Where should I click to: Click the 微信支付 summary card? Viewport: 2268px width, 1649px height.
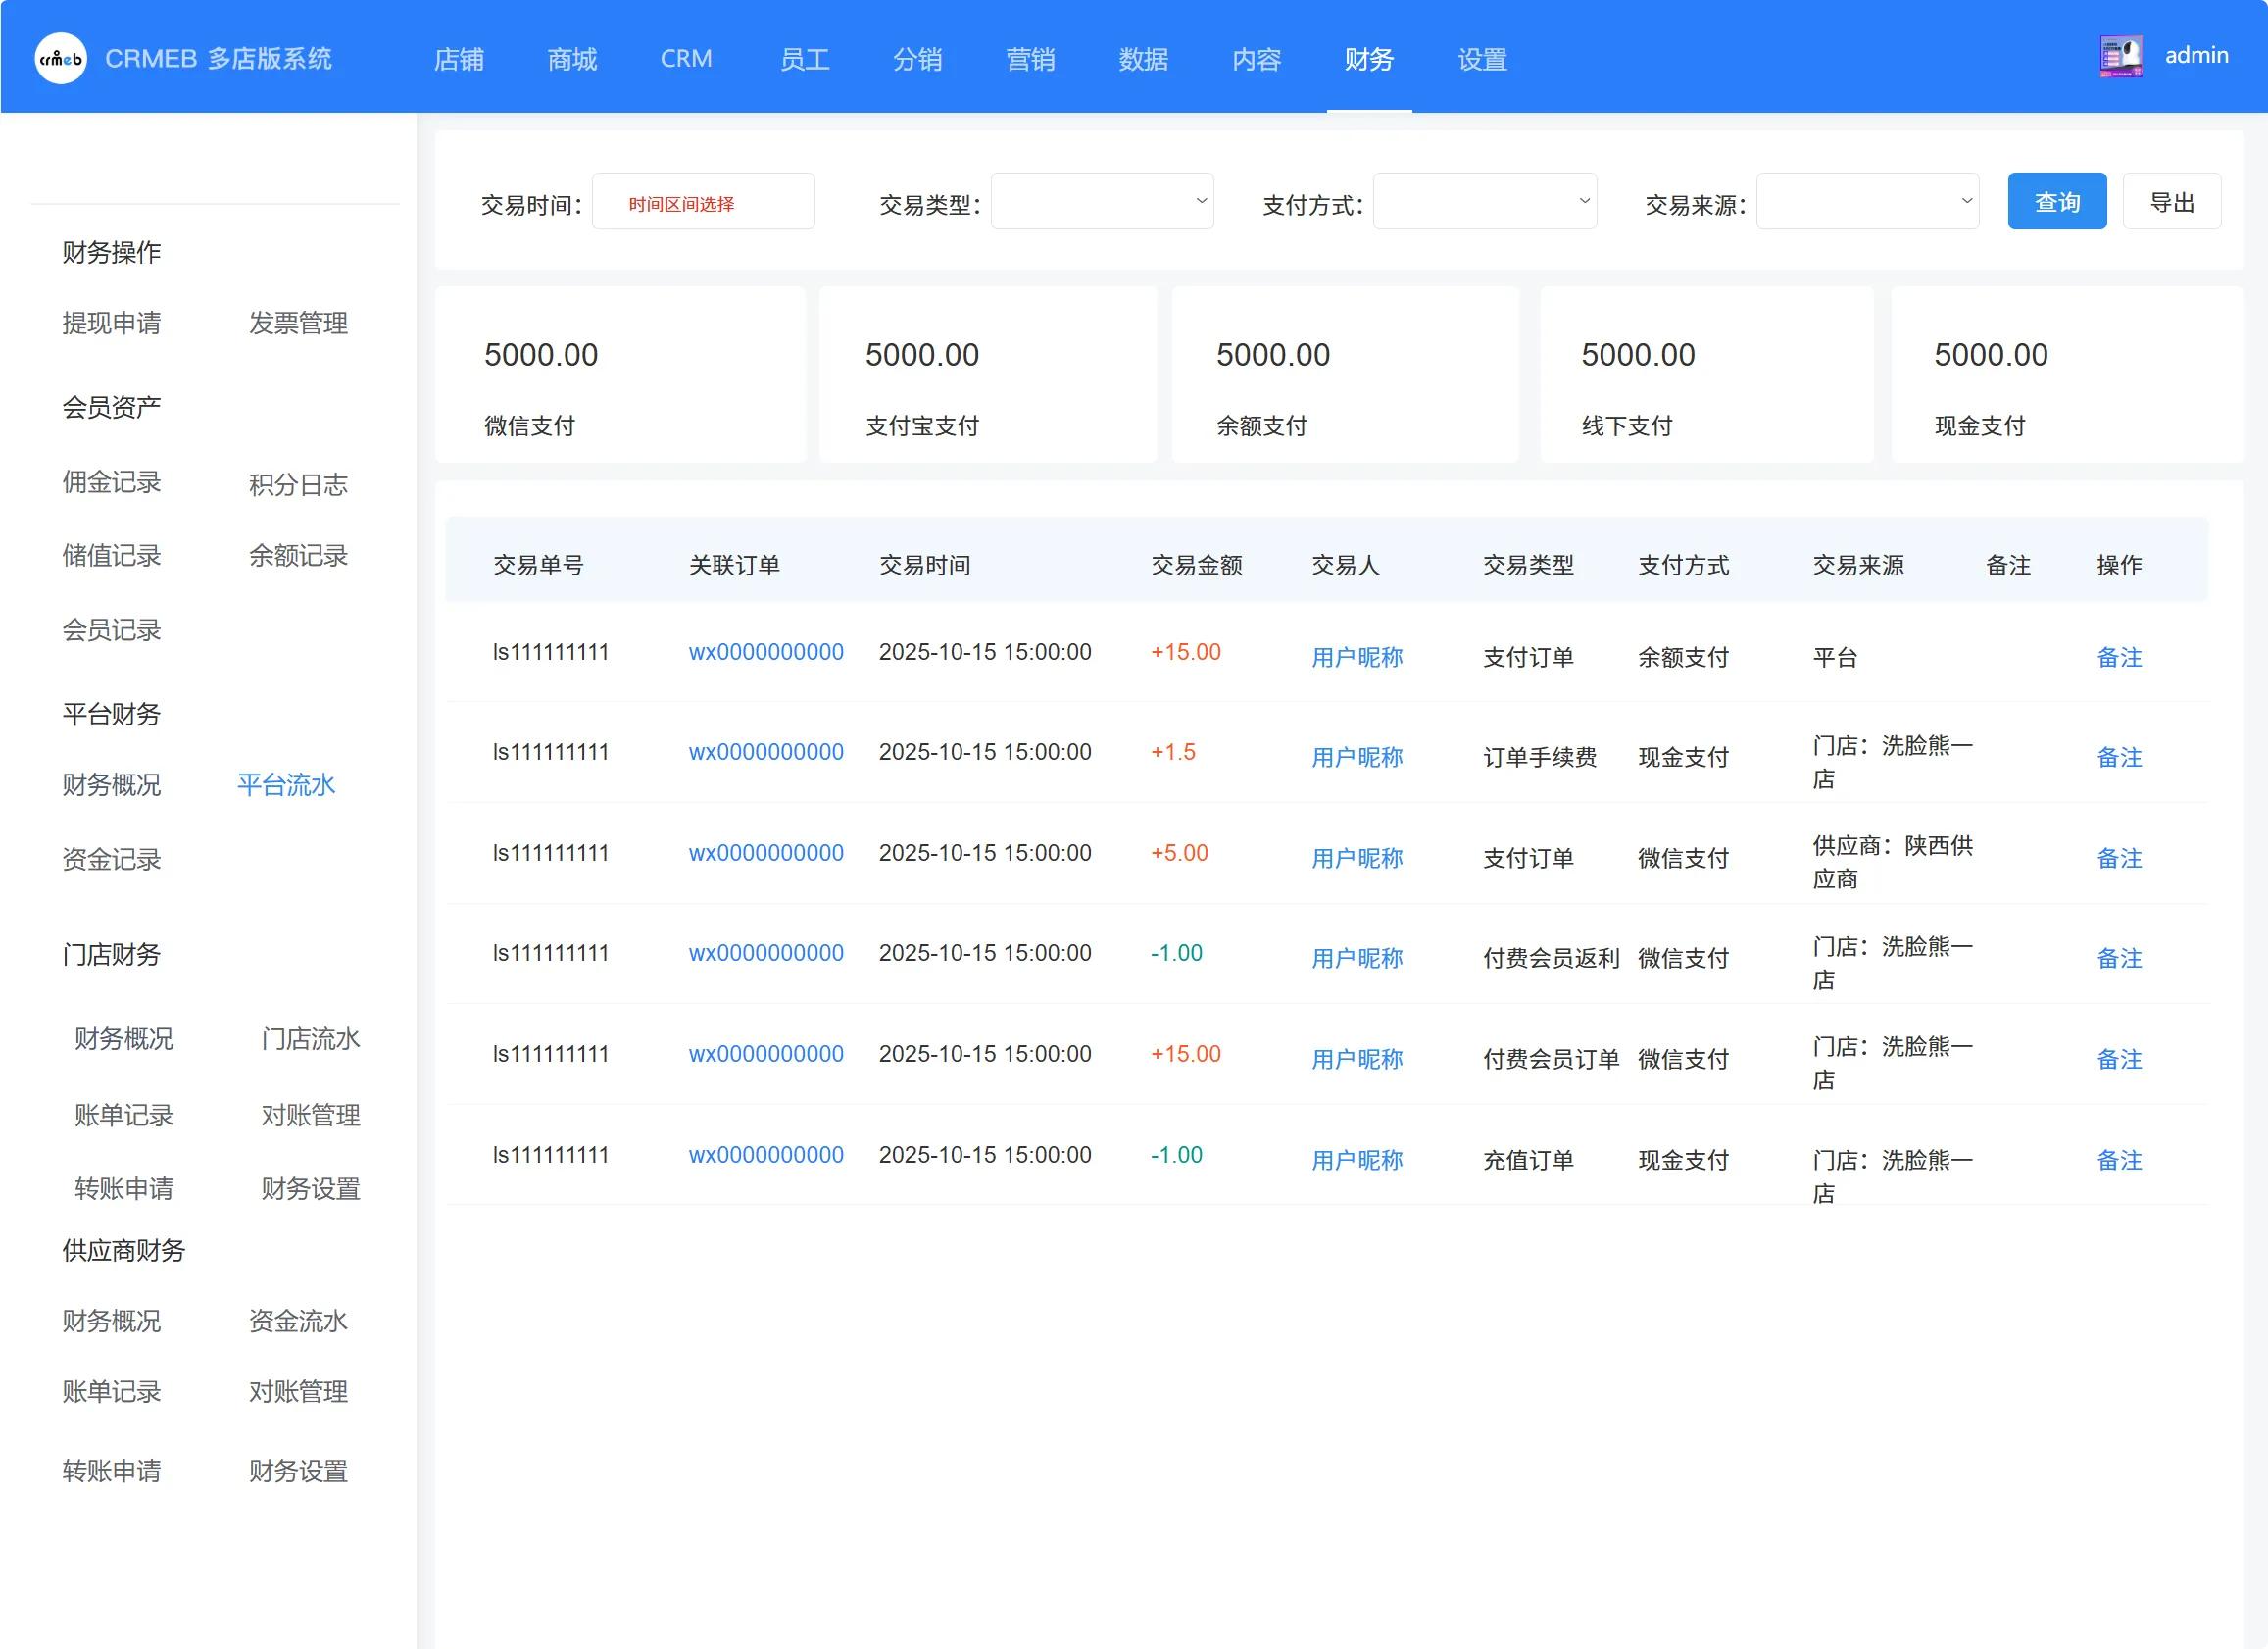click(x=620, y=375)
